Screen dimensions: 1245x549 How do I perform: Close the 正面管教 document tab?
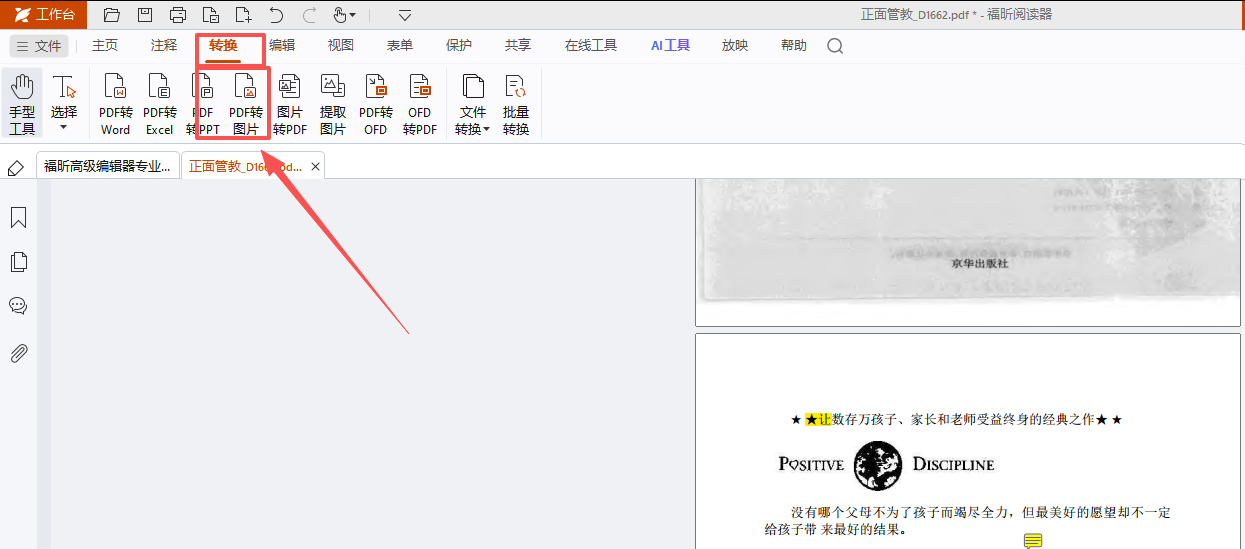pyautogui.click(x=316, y=167)
